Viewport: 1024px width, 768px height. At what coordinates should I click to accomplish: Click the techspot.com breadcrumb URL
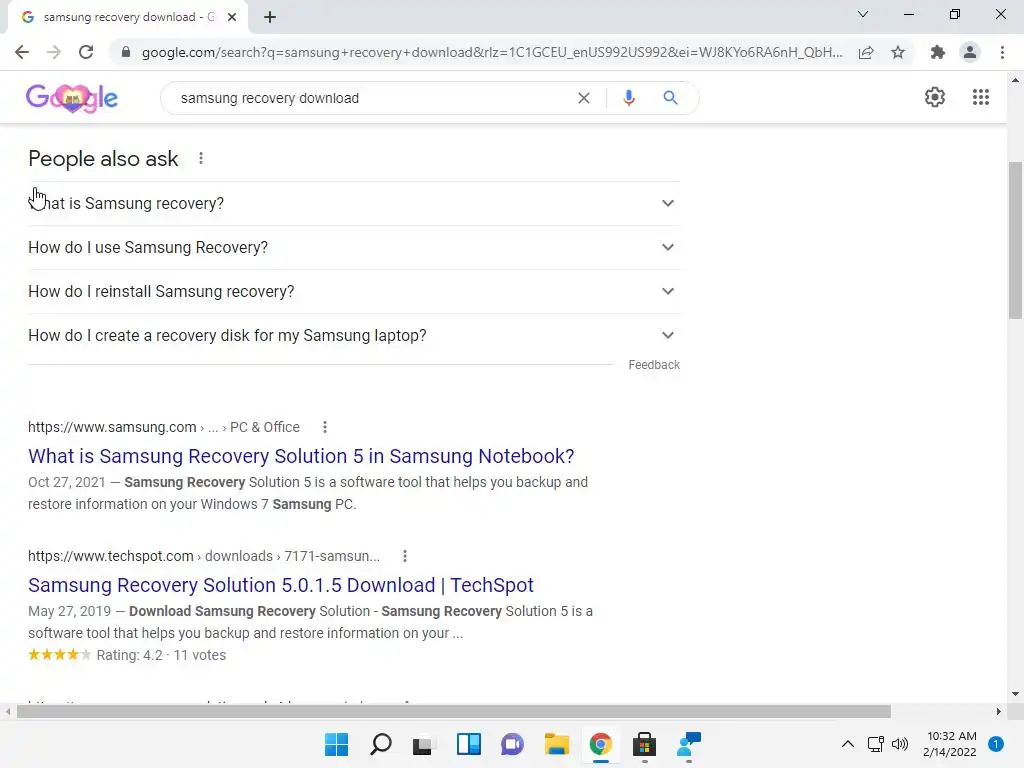204,556
